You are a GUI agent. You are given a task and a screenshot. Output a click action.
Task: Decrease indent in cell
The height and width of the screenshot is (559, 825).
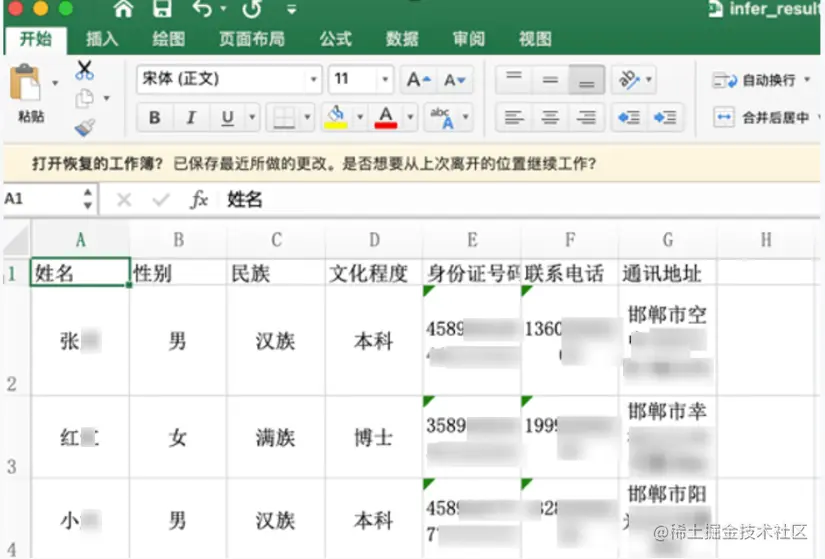629,117
